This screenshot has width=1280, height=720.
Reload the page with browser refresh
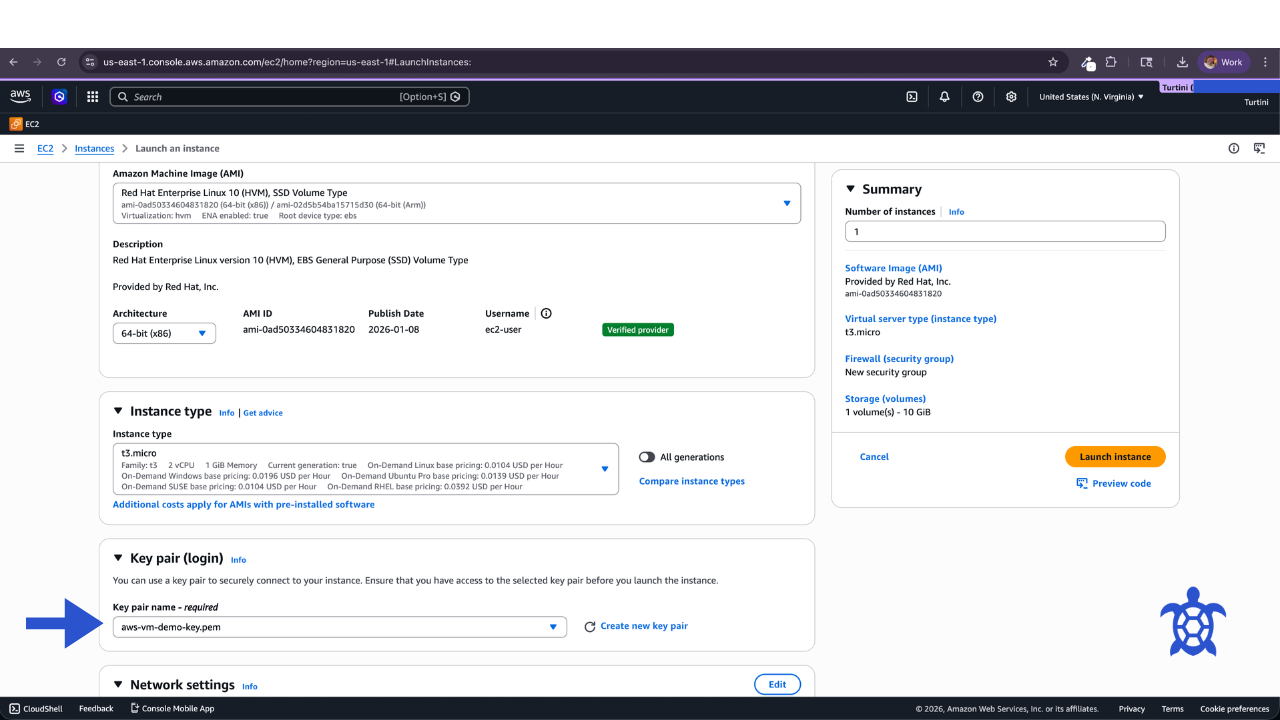[61, 62]
